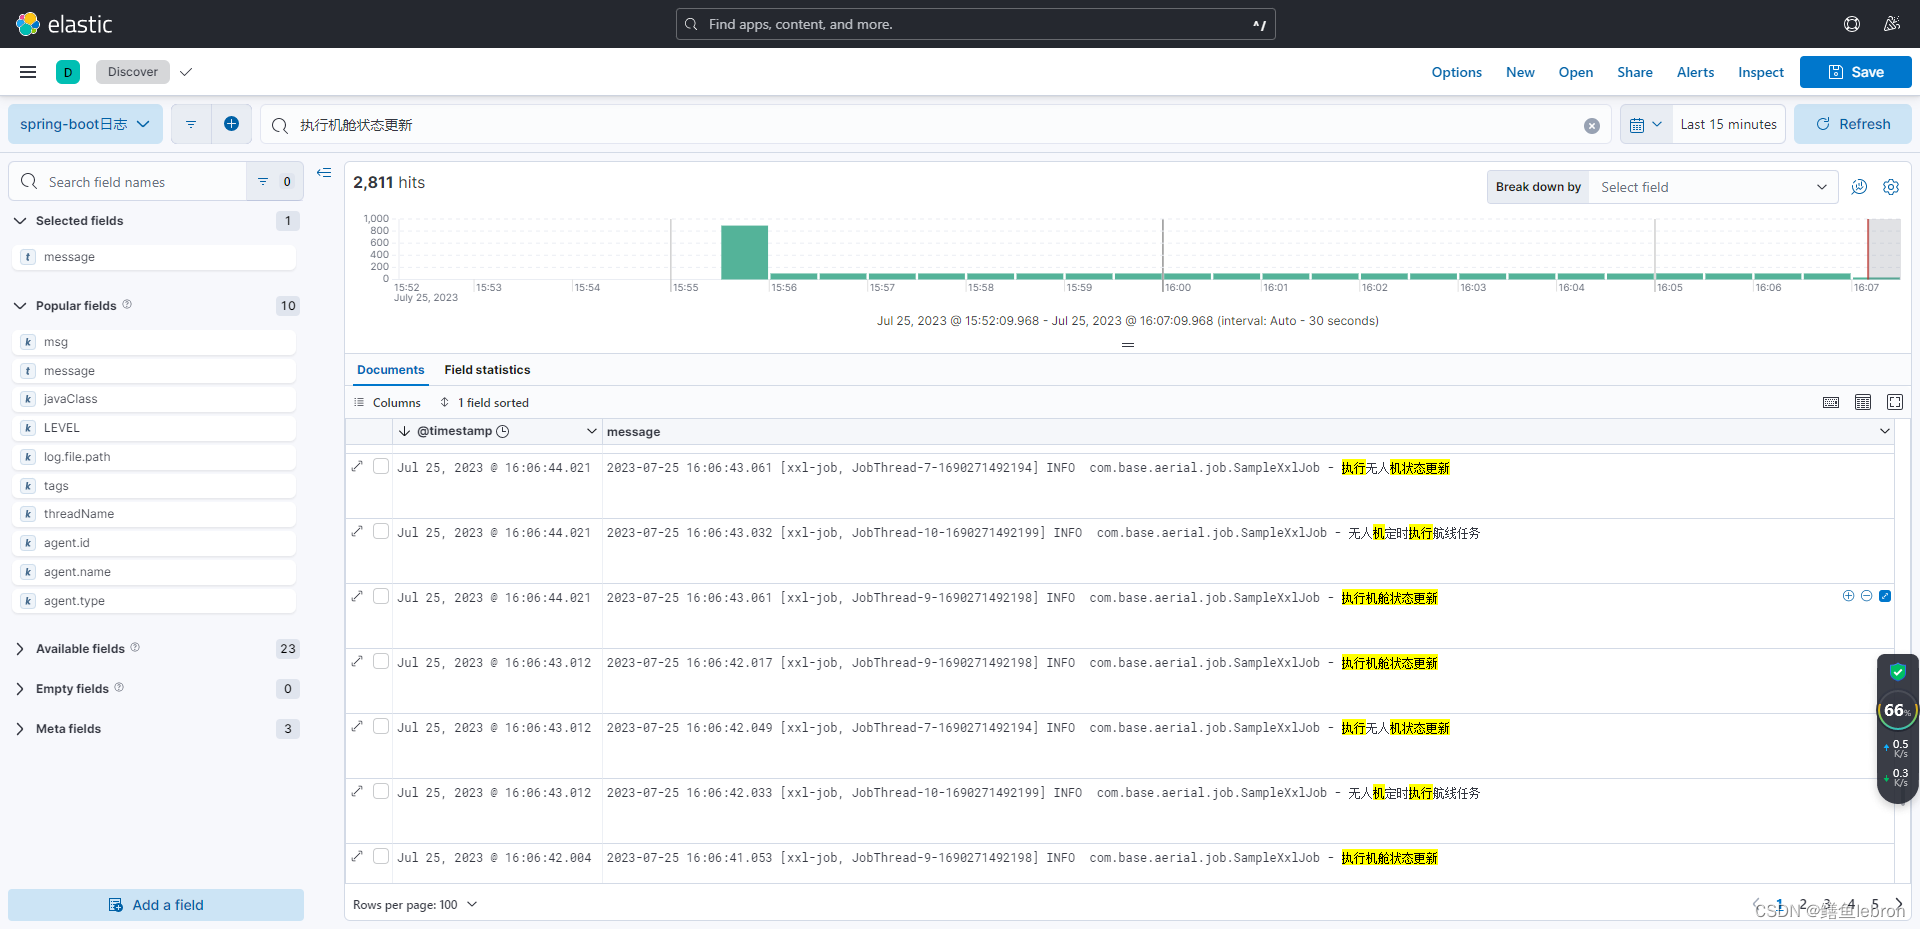Clear the search query text

pos(1592,125)
